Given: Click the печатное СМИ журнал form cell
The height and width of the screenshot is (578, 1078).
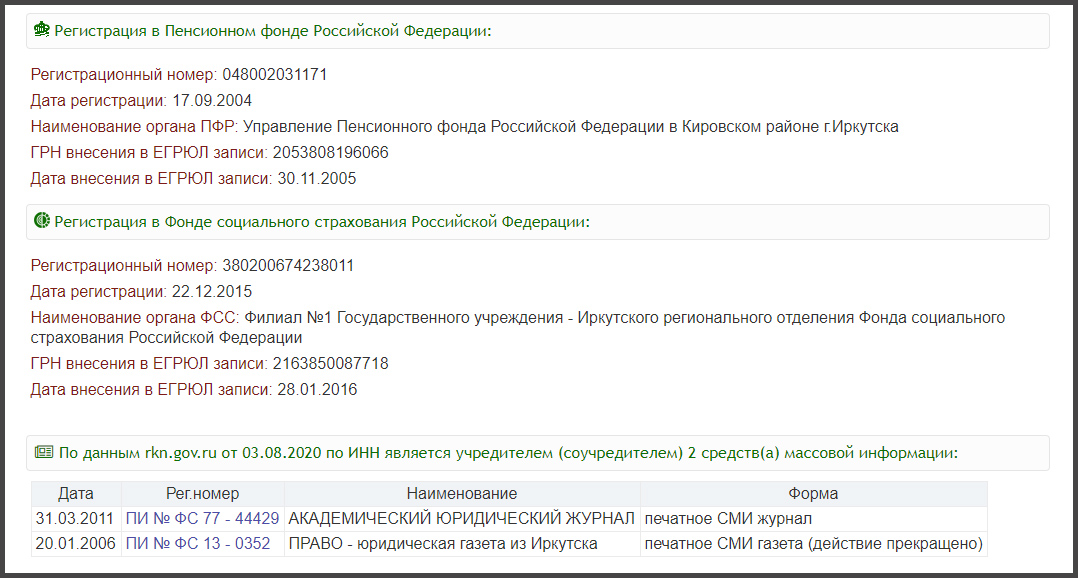Looking at the screenshot, I should [x=728, y=519].
